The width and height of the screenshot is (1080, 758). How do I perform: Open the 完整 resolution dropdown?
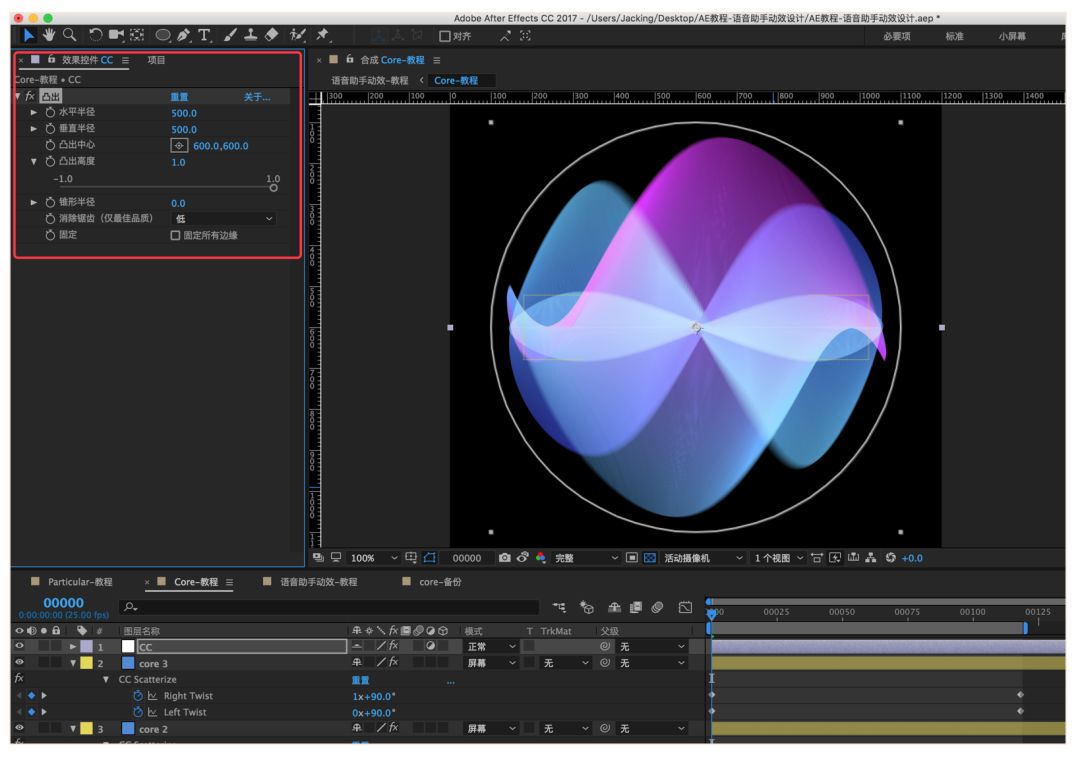586,558
